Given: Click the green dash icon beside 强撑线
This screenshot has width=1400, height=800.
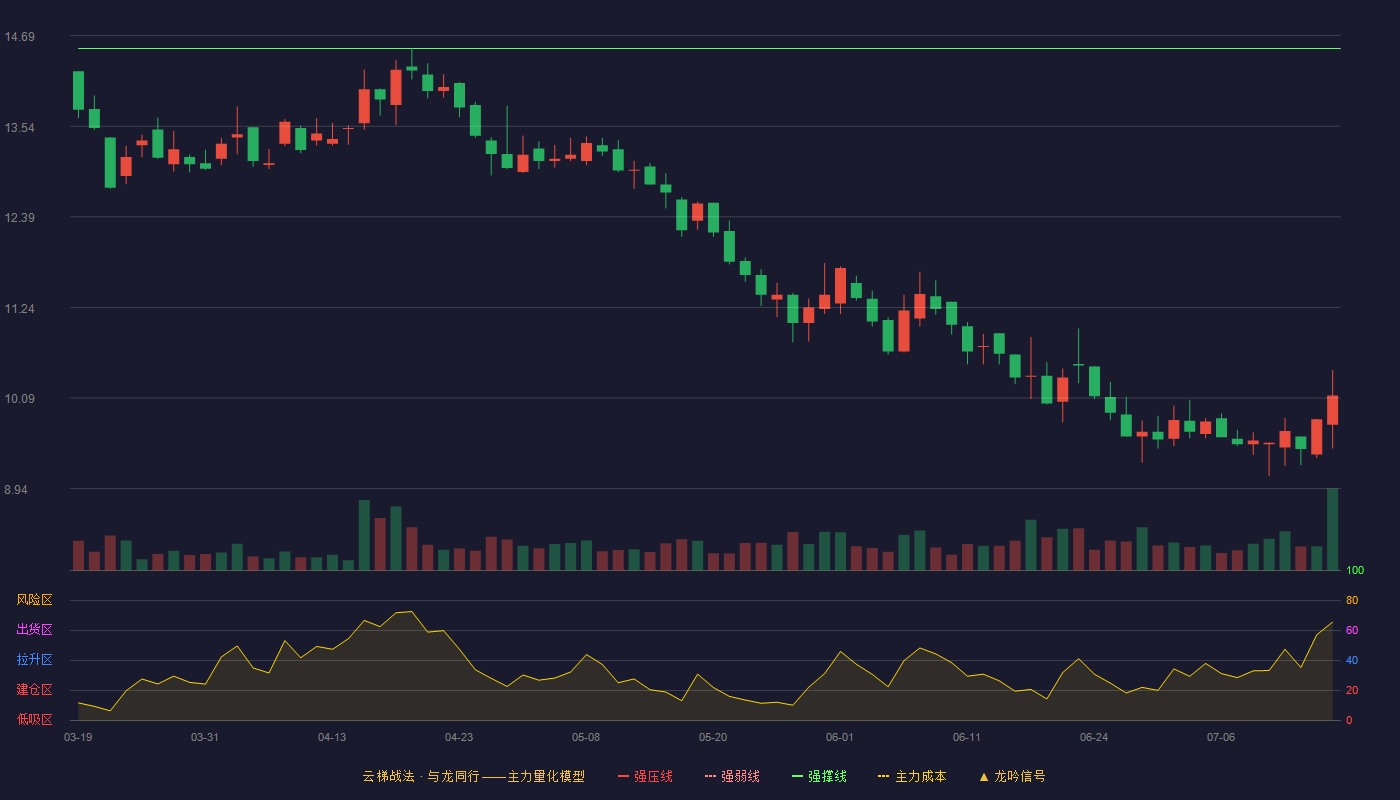Looking at the screenshot, I should click(x=797, y=776).
